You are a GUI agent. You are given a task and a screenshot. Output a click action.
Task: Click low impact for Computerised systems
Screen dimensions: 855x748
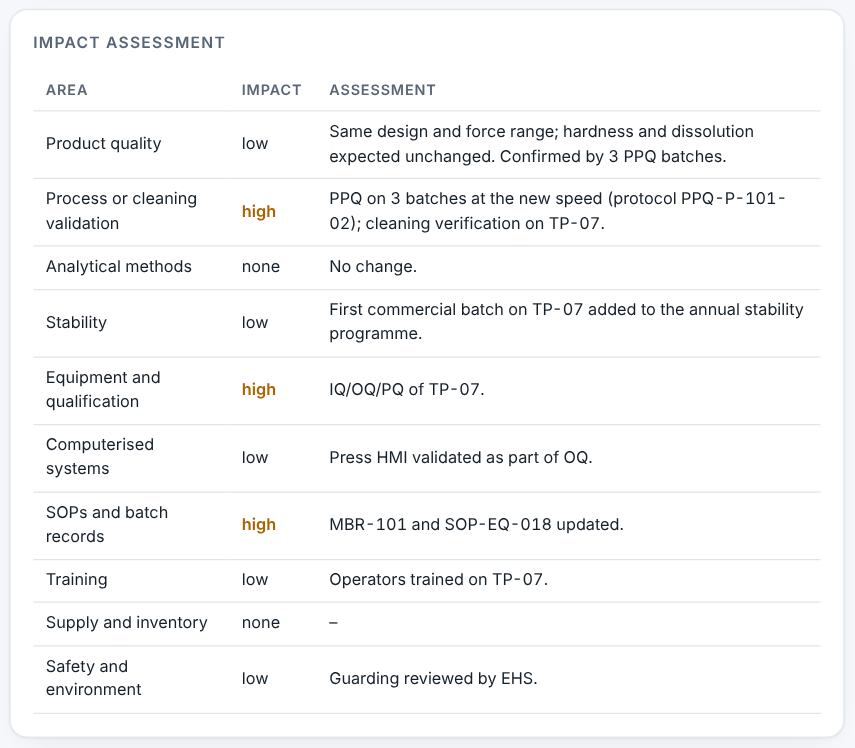[255, 457]
